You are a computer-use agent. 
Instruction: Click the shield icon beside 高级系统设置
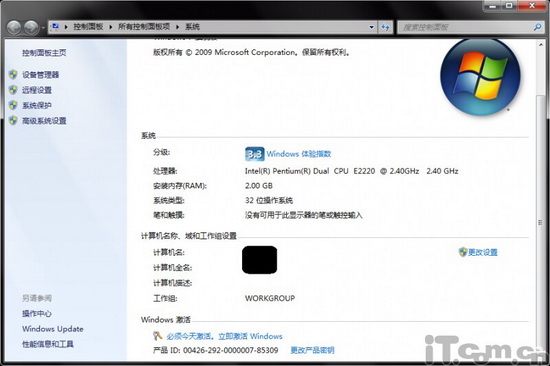[x=13, y=121]
